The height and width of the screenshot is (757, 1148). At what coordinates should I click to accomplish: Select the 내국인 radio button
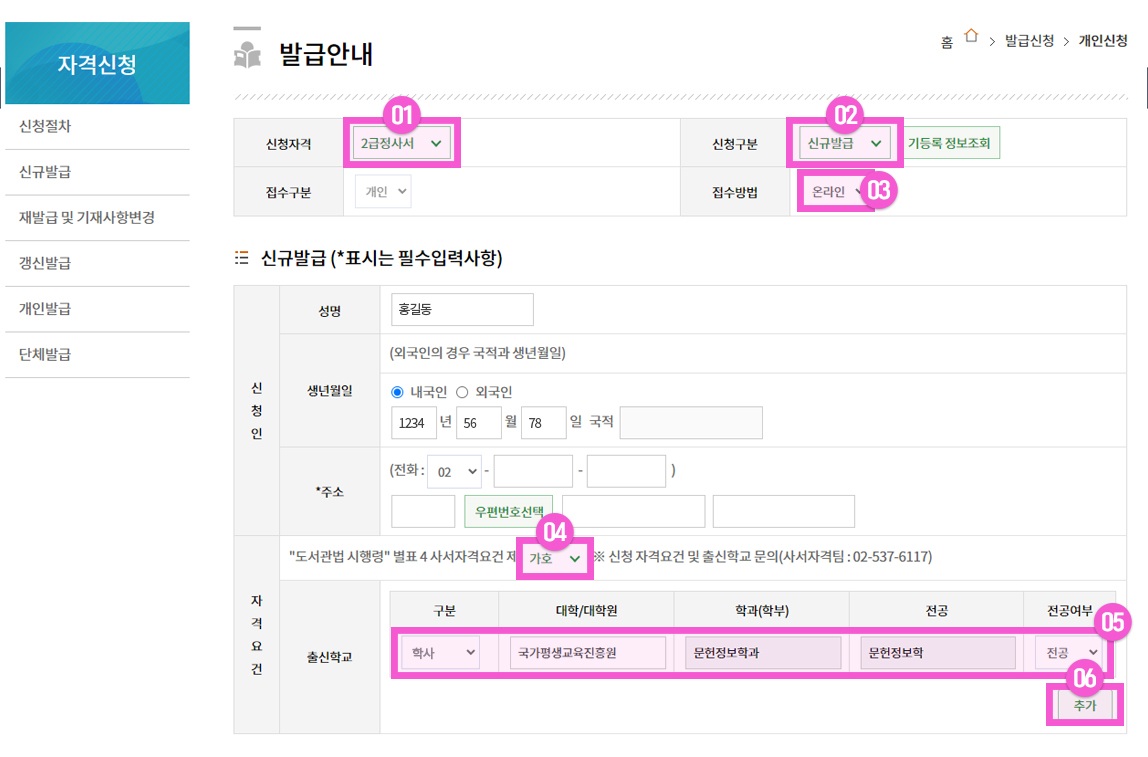[397, 392]
